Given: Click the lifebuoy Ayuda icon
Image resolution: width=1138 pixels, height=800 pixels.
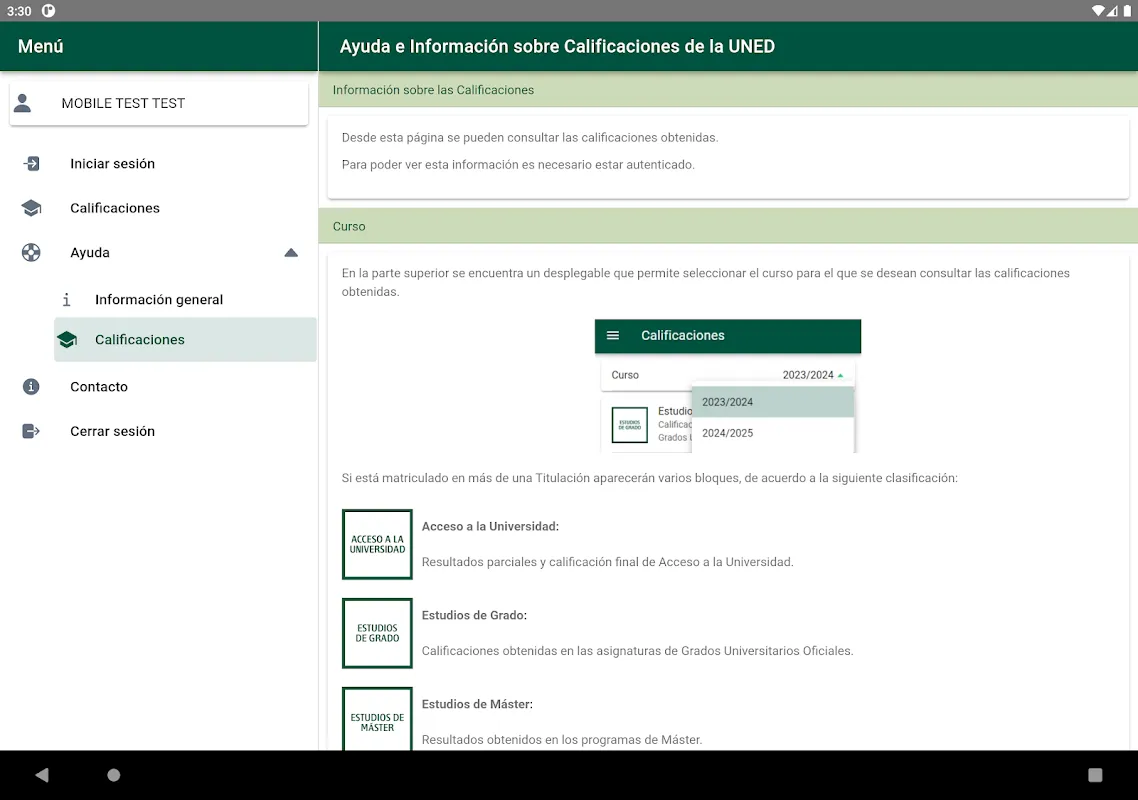Looking at the screenshot, I should (31, 253).
